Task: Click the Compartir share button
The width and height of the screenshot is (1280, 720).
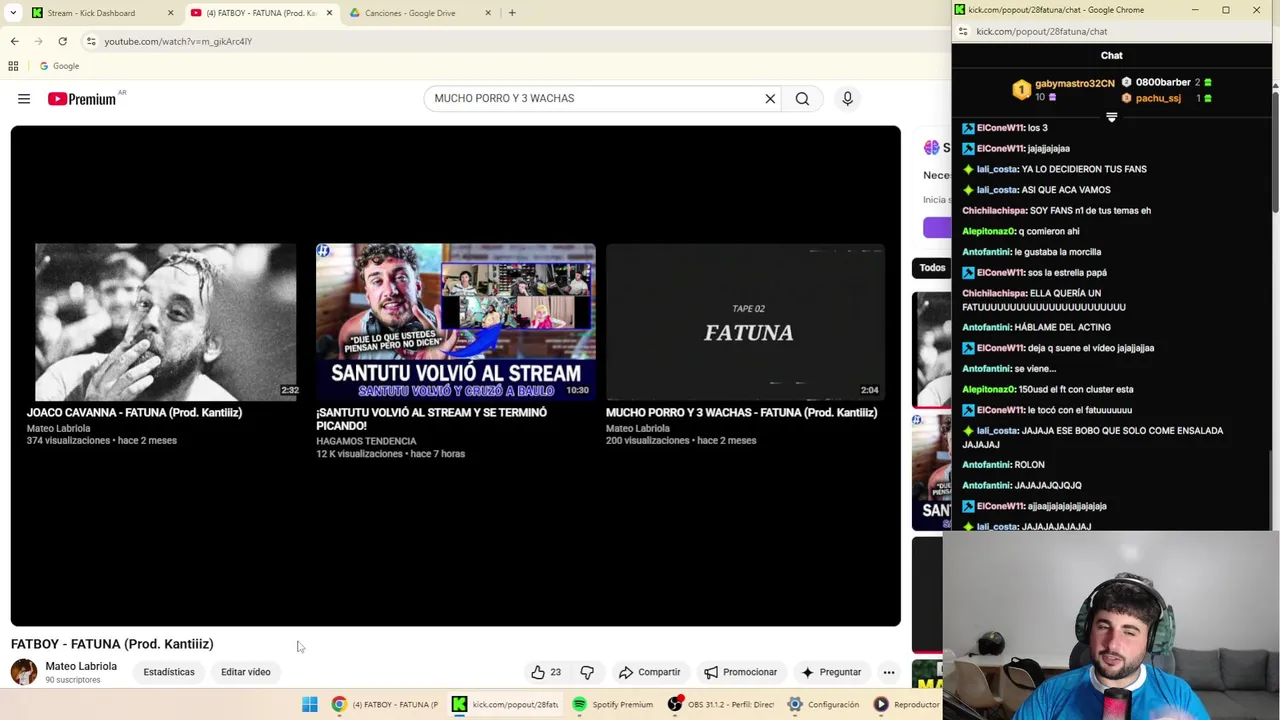Action: [x=649, y=672]
